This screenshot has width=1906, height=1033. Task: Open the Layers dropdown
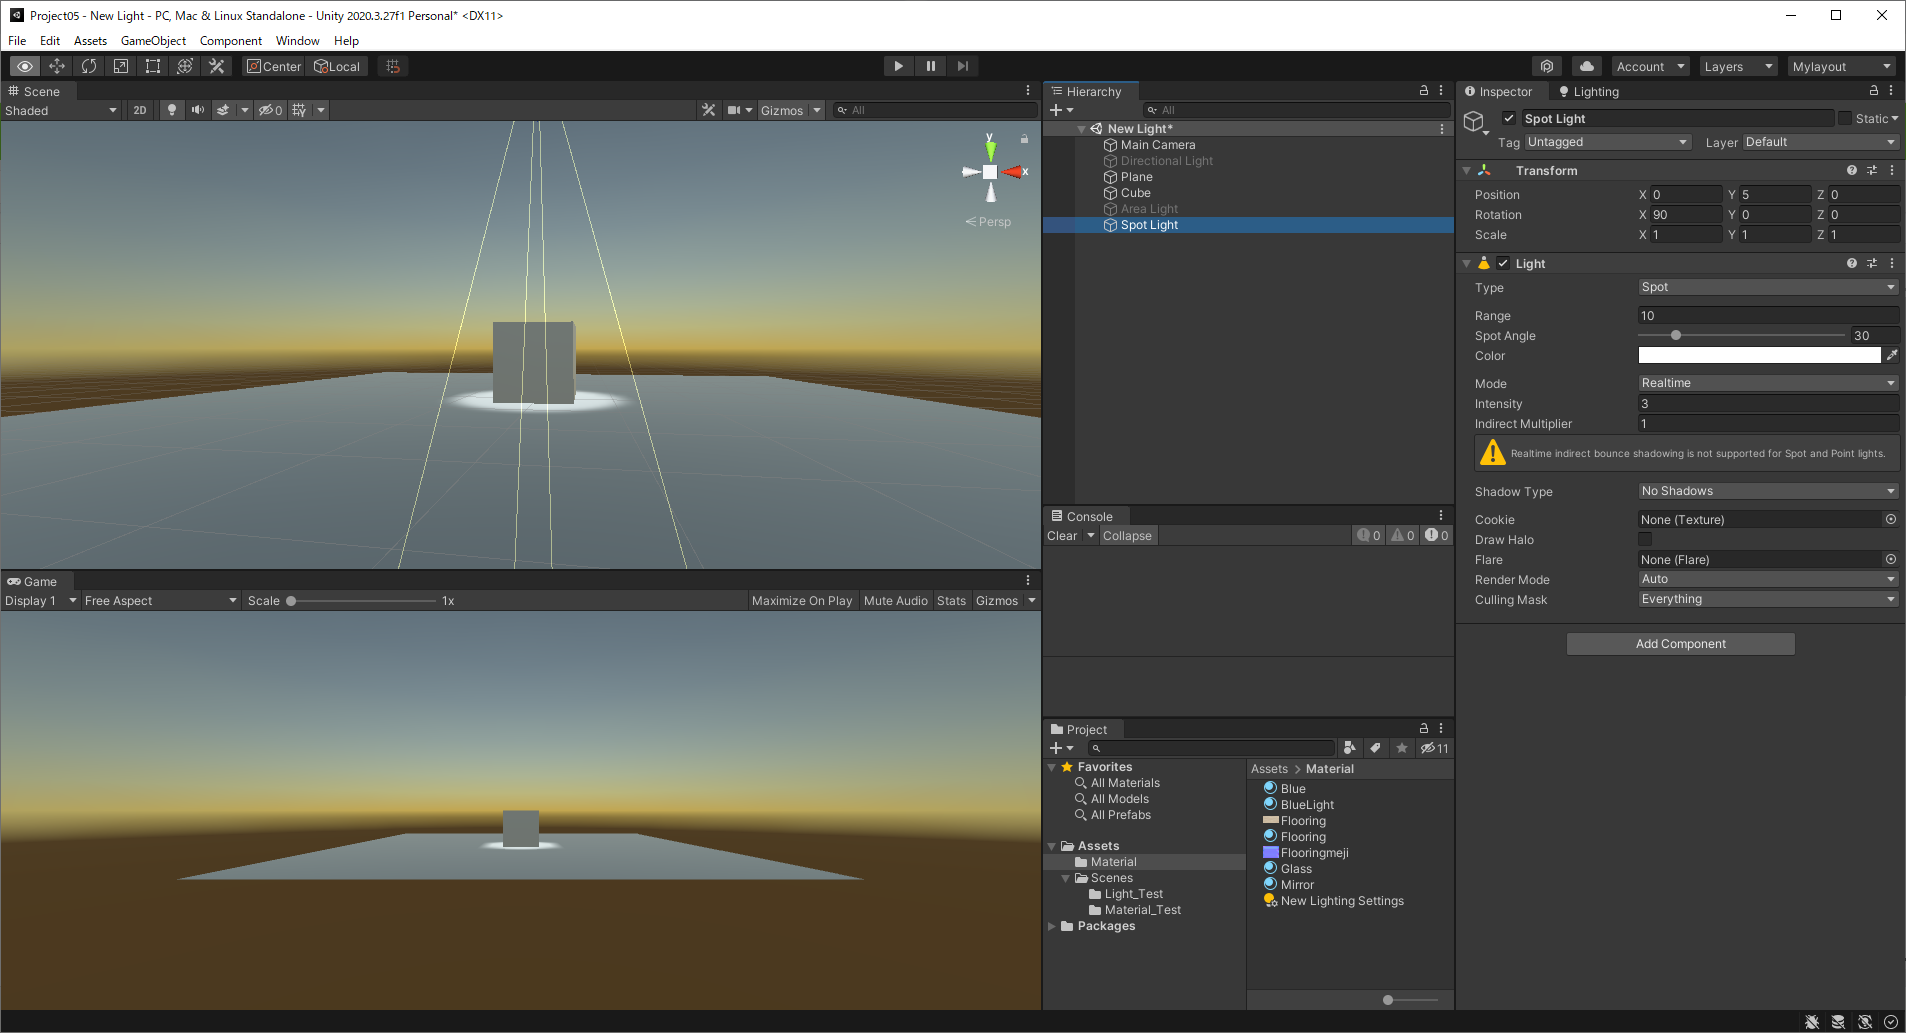coord(1739,66)
